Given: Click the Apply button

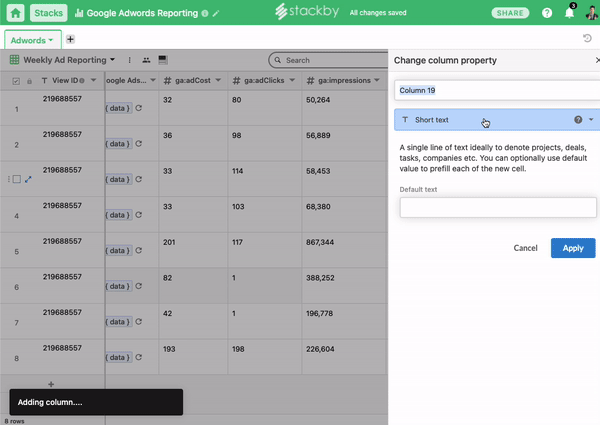Looking at the screenshot, I should 573,248.
